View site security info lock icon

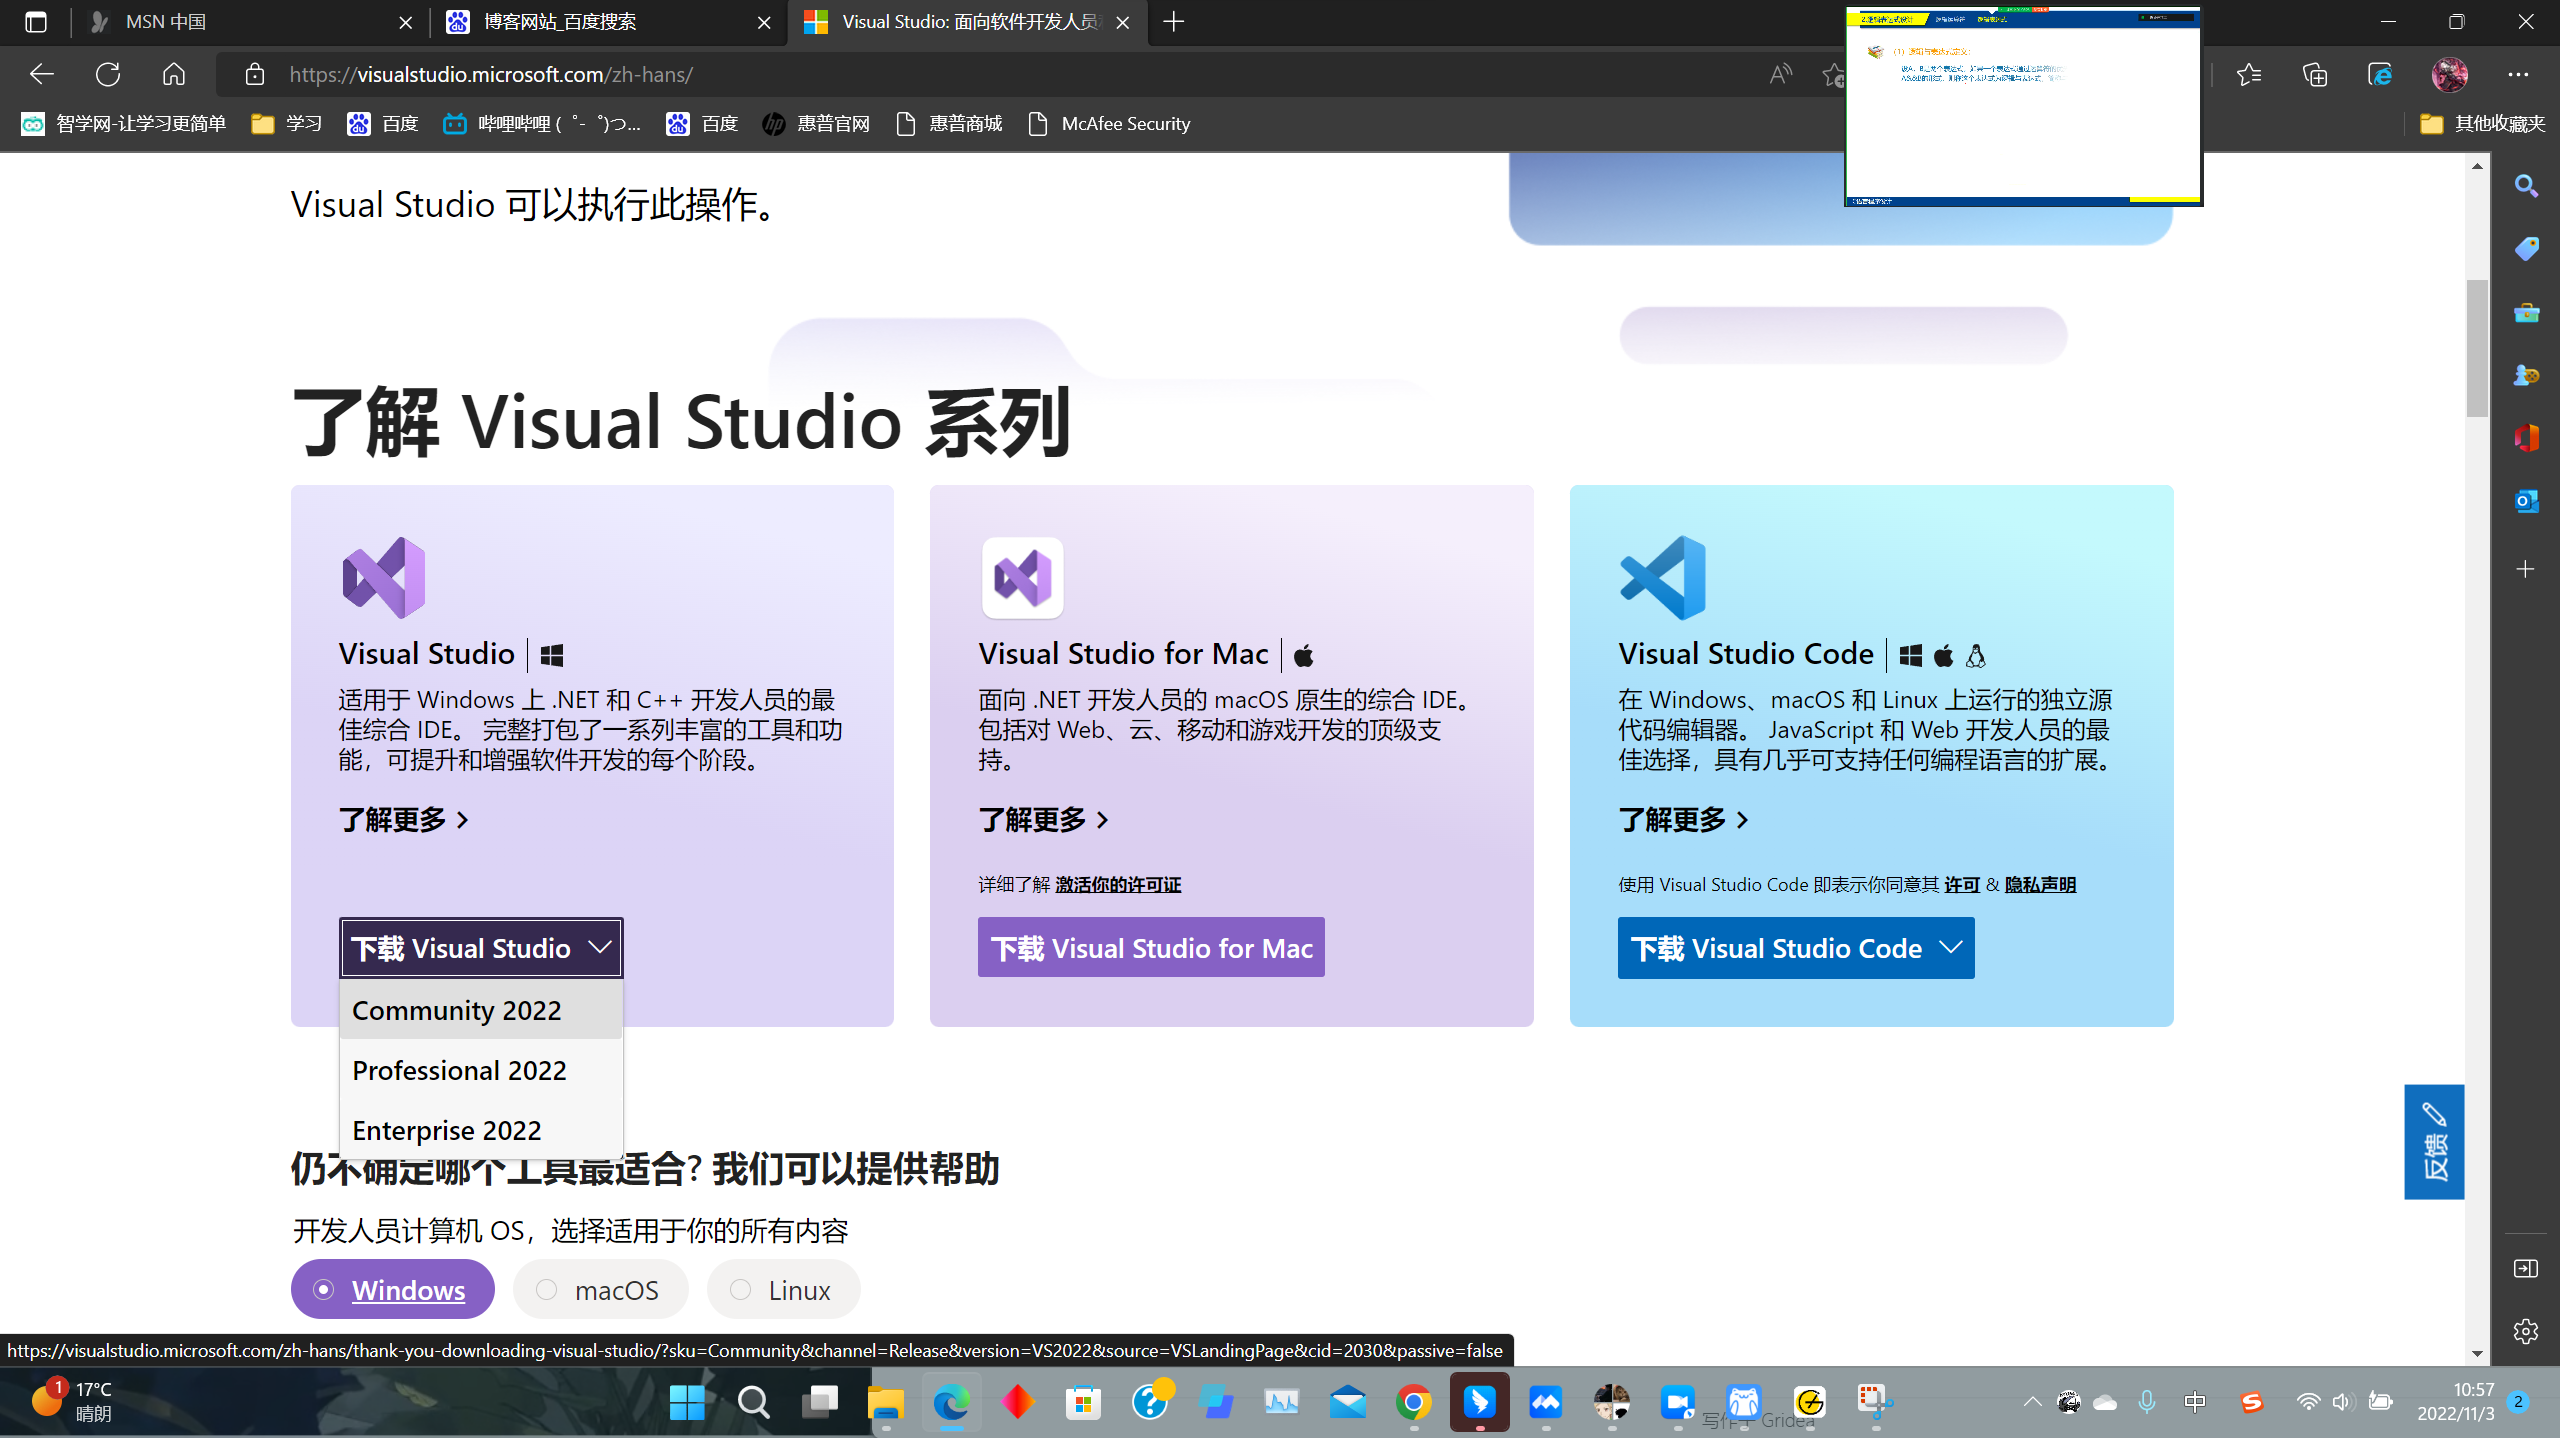tap(255, 74)
